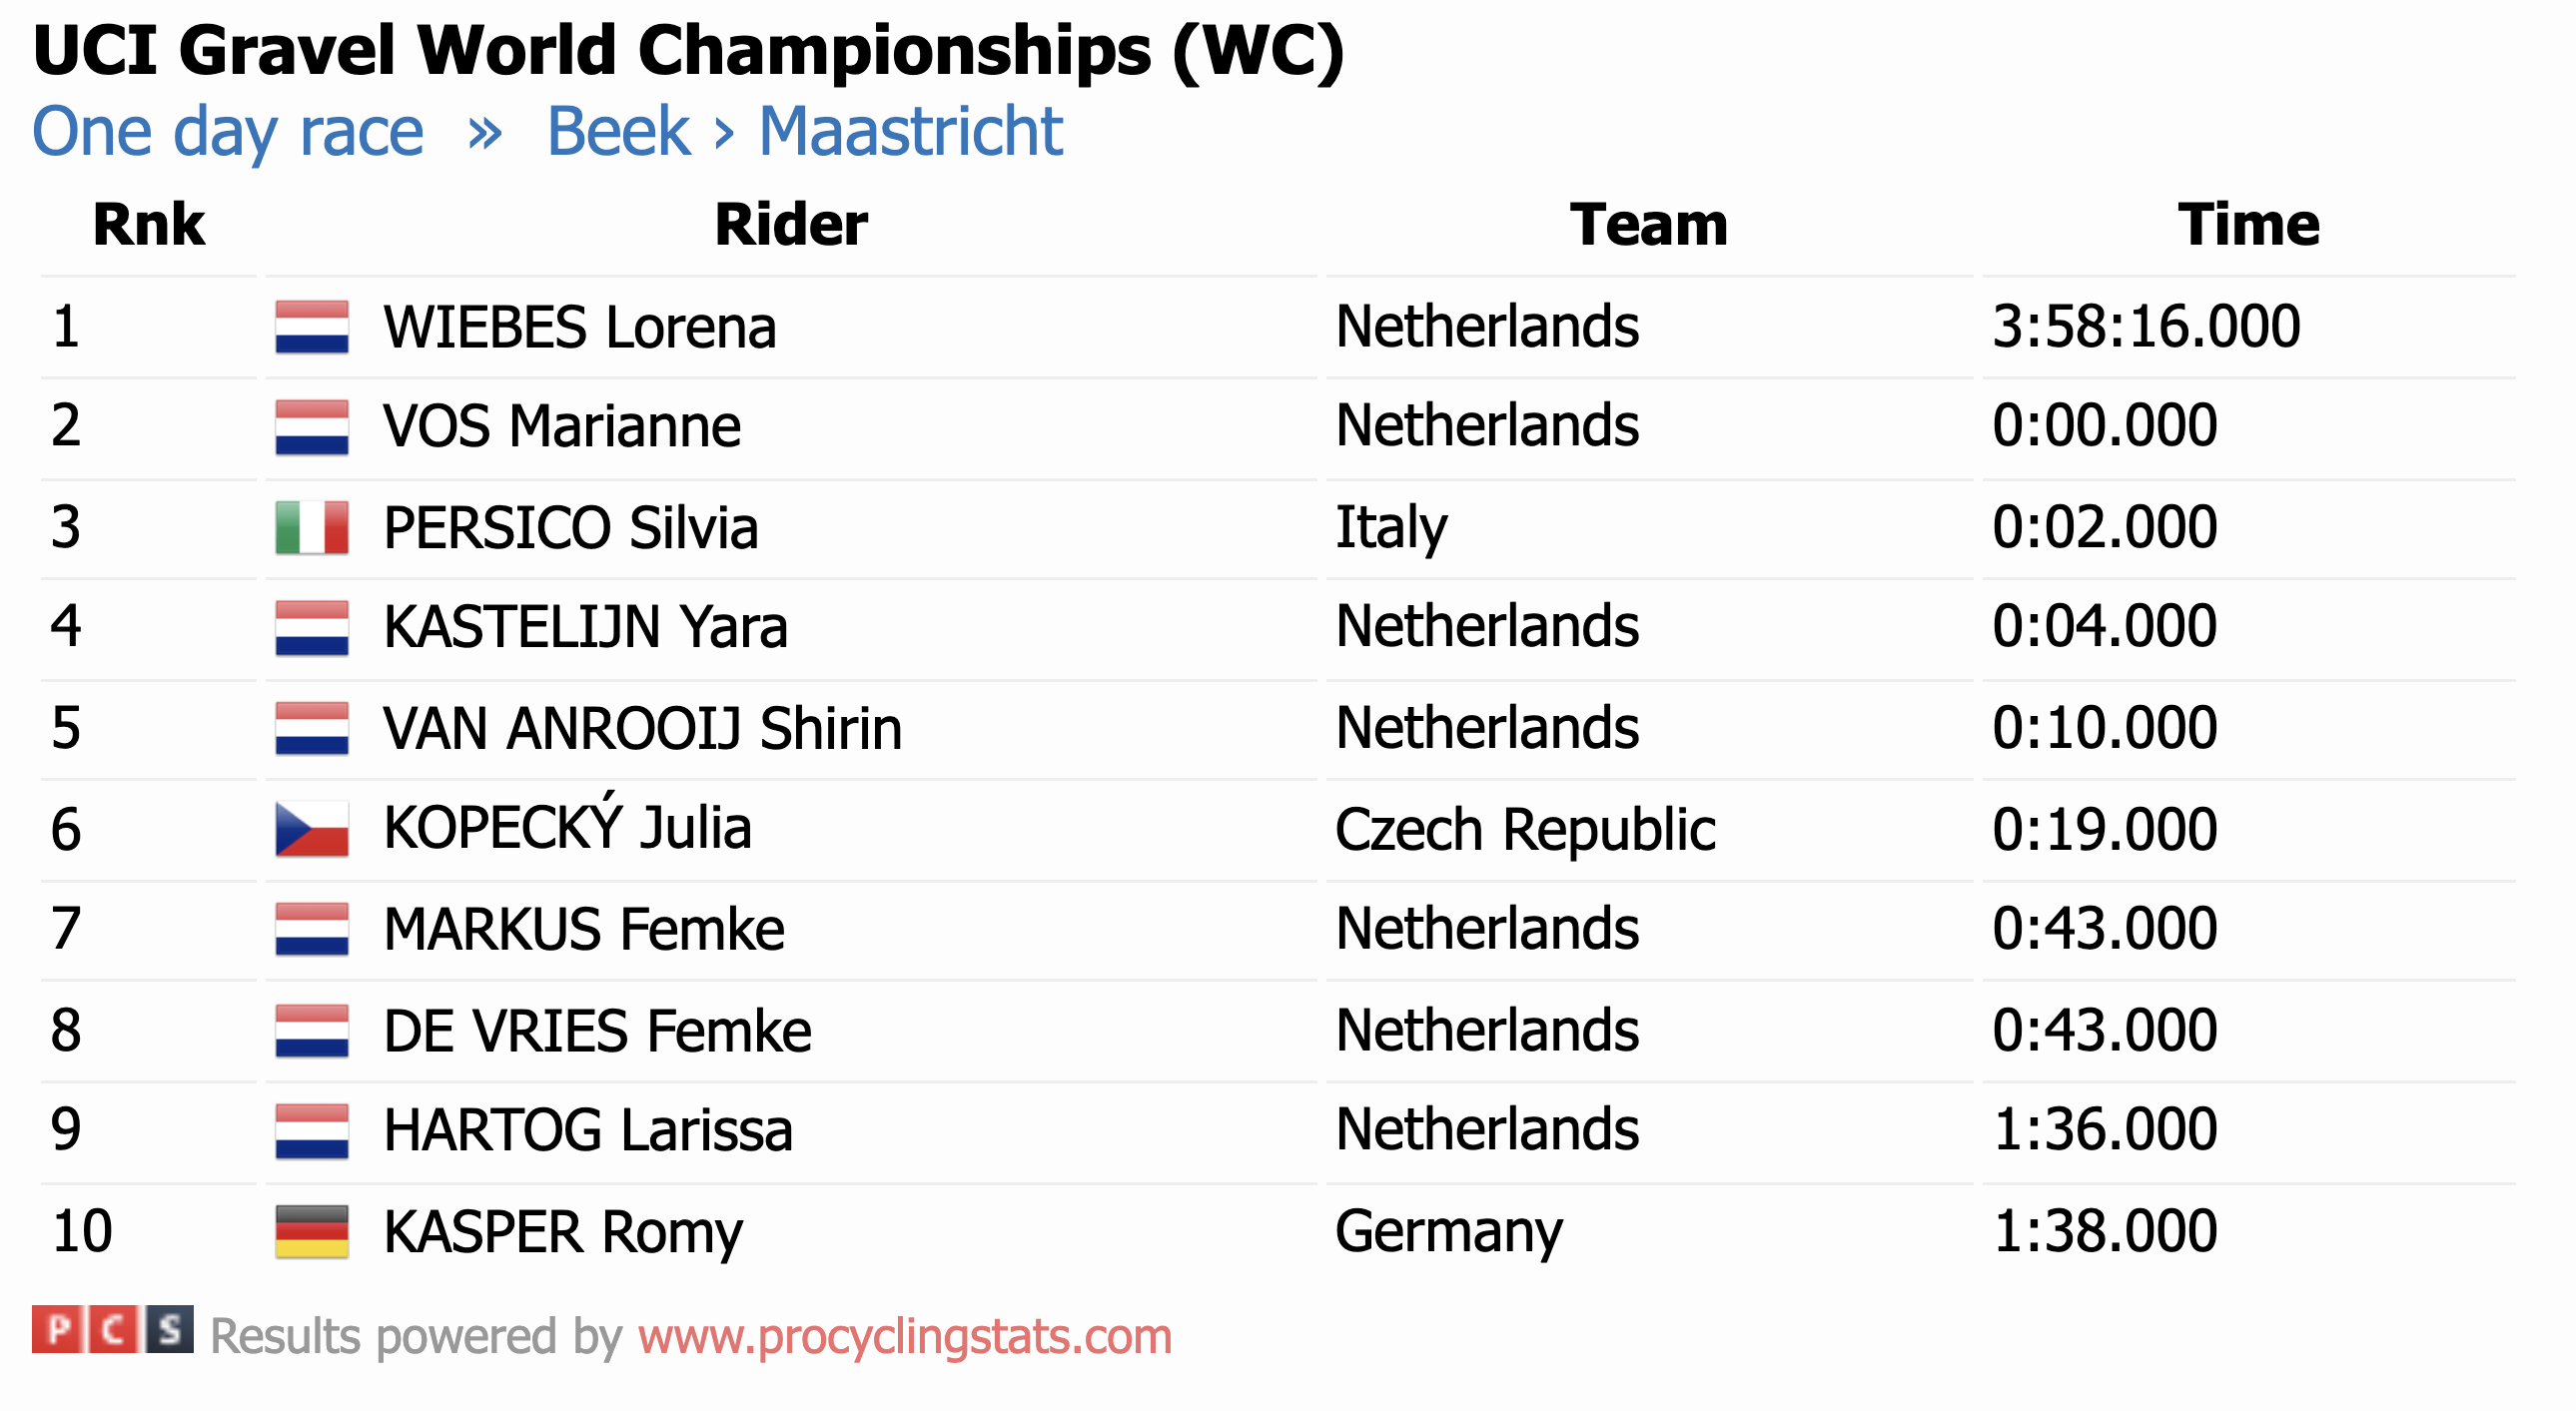Click rider name MARKUS Femke
Viewport: 2576px width, 1411px height.
584,929
